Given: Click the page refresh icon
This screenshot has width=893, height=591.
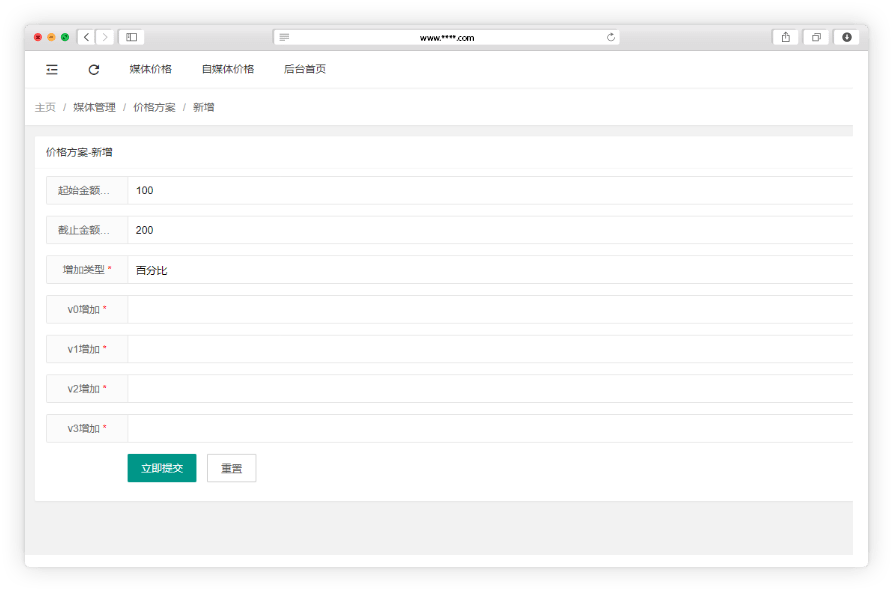Looking at the screenshot, I should click(x=94, y=69).
